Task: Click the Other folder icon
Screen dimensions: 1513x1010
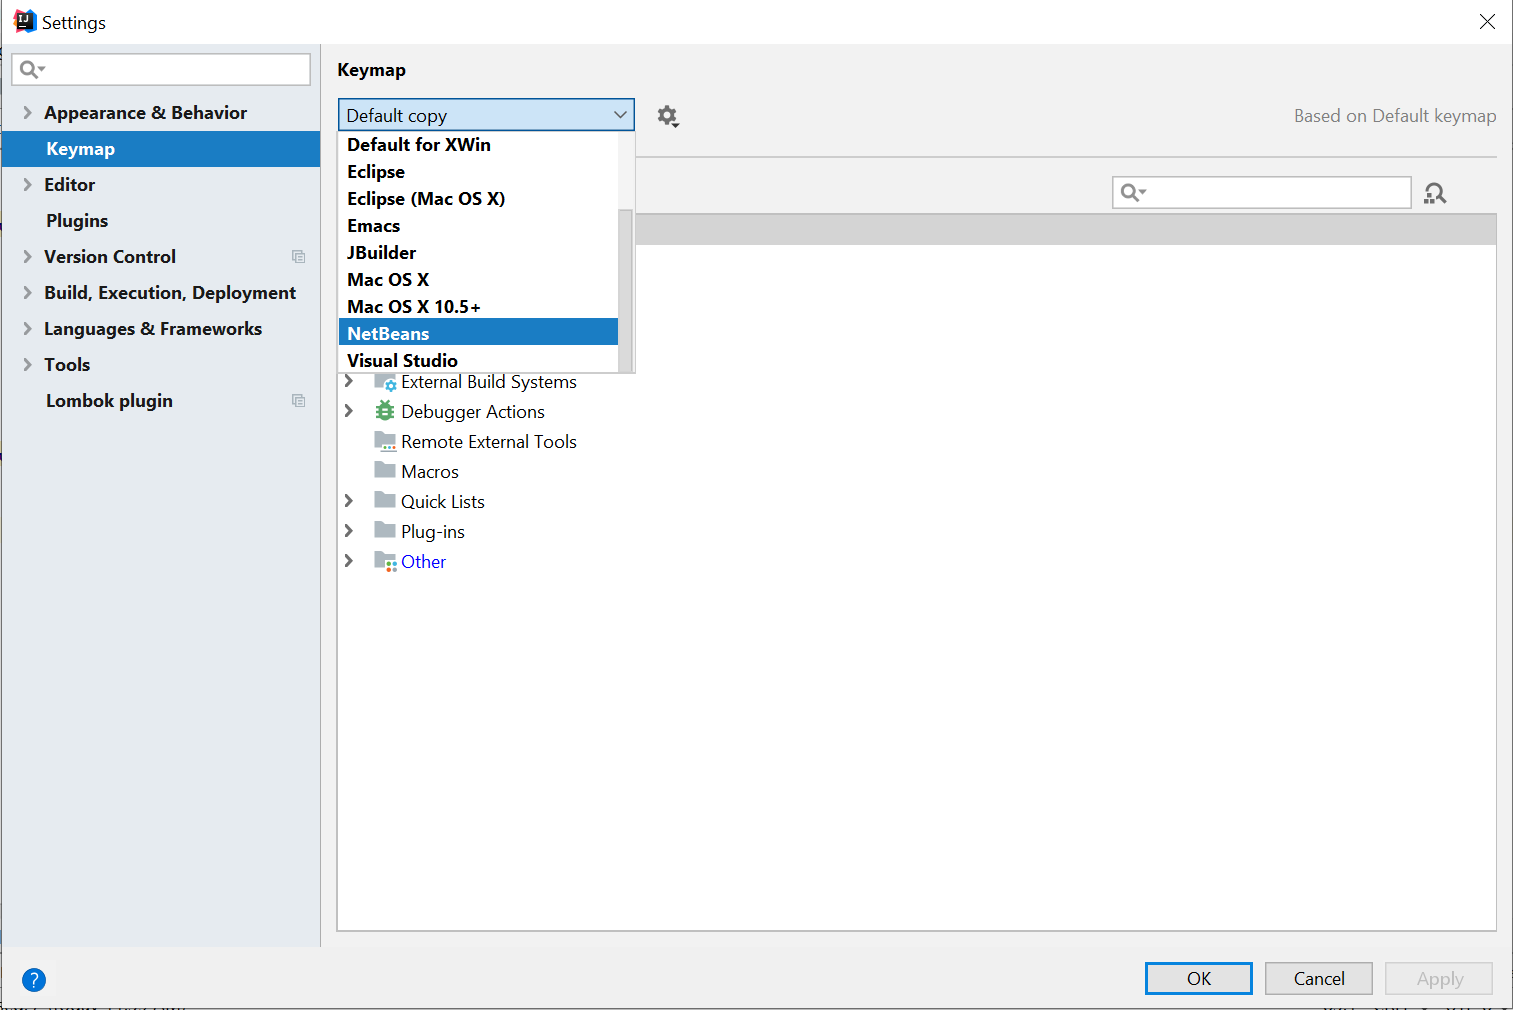Action: tap(385, 561)
